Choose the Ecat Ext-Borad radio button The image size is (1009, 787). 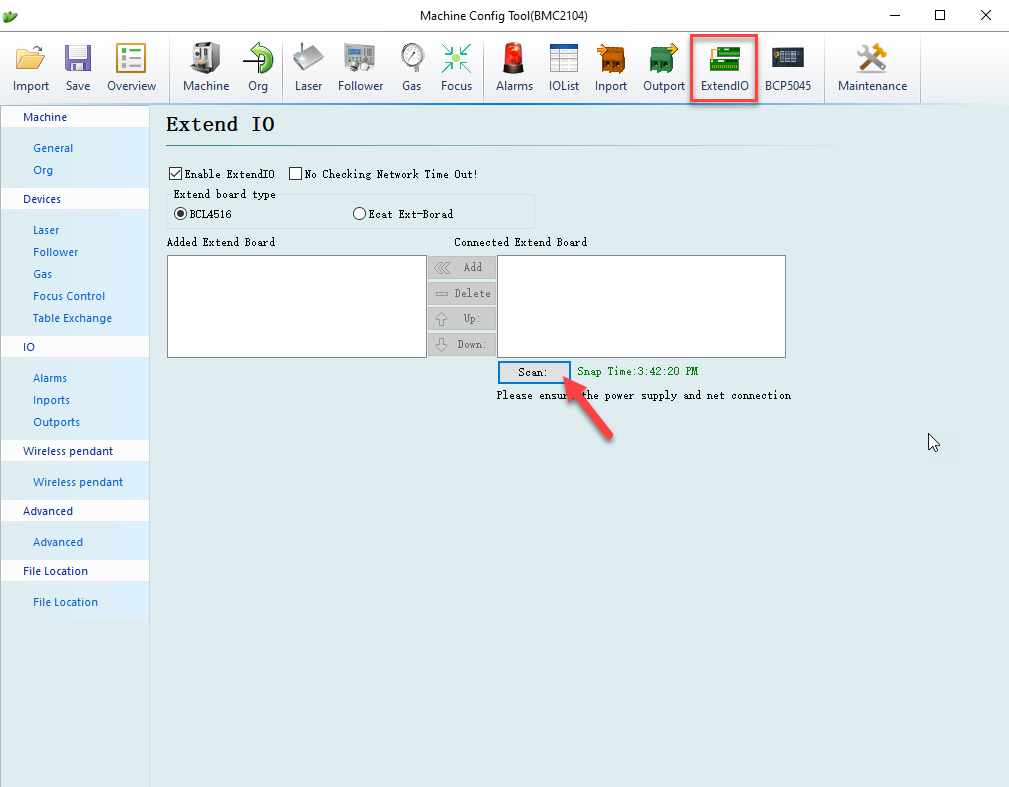(360, 214)
